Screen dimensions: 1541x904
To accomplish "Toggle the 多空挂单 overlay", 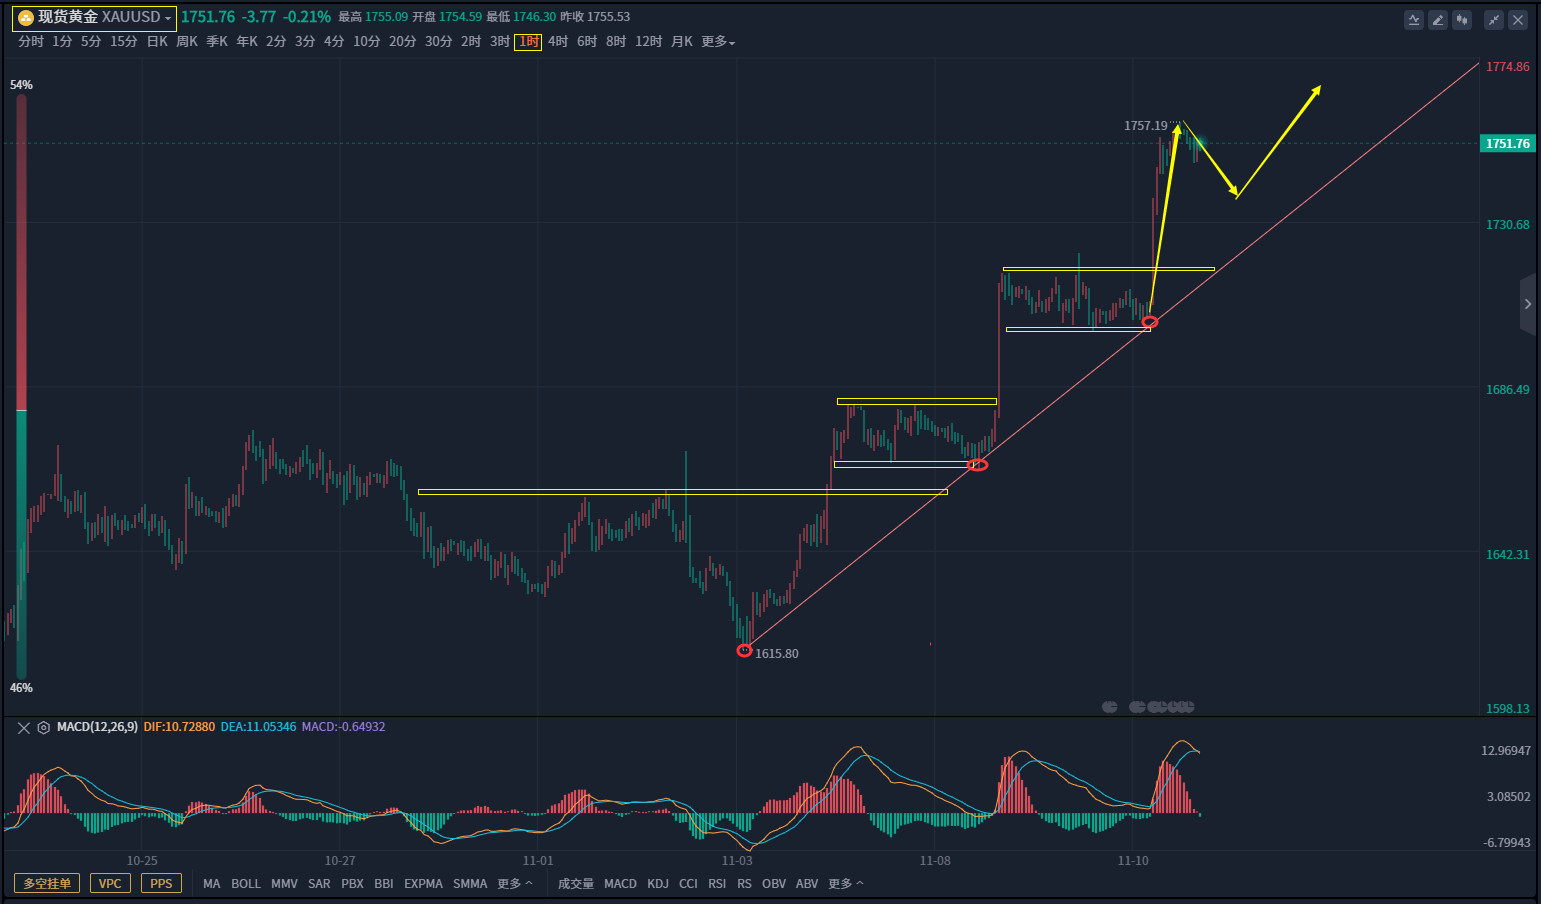I will (x=47, y=884).
